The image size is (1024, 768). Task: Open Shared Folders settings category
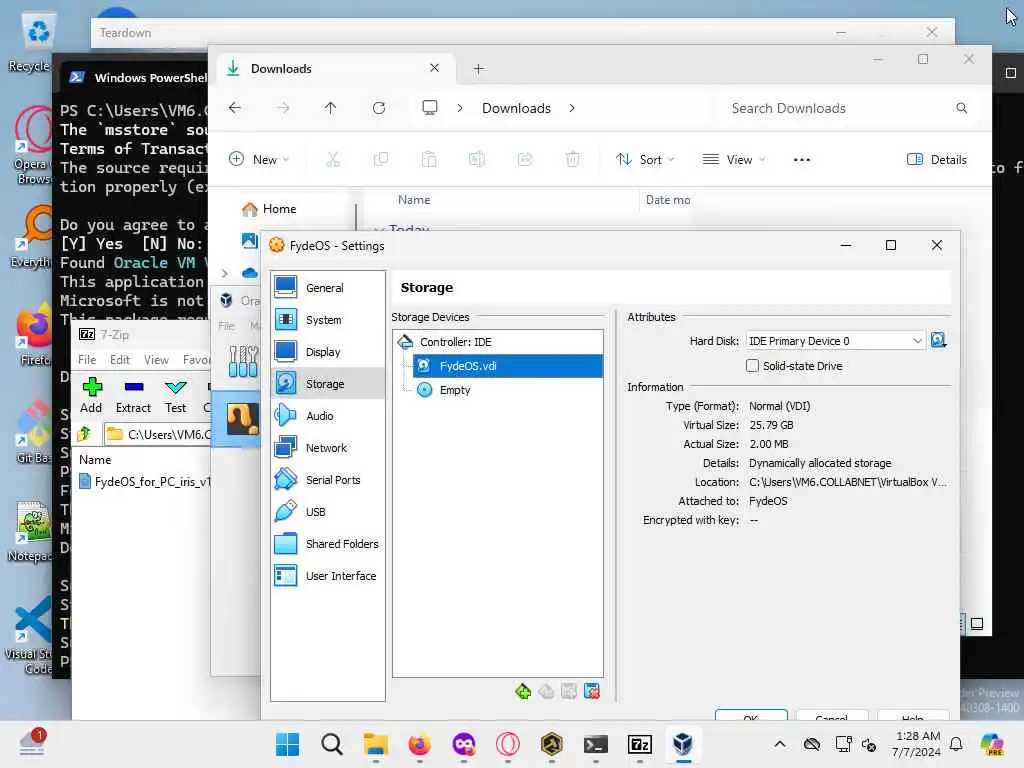327,544
